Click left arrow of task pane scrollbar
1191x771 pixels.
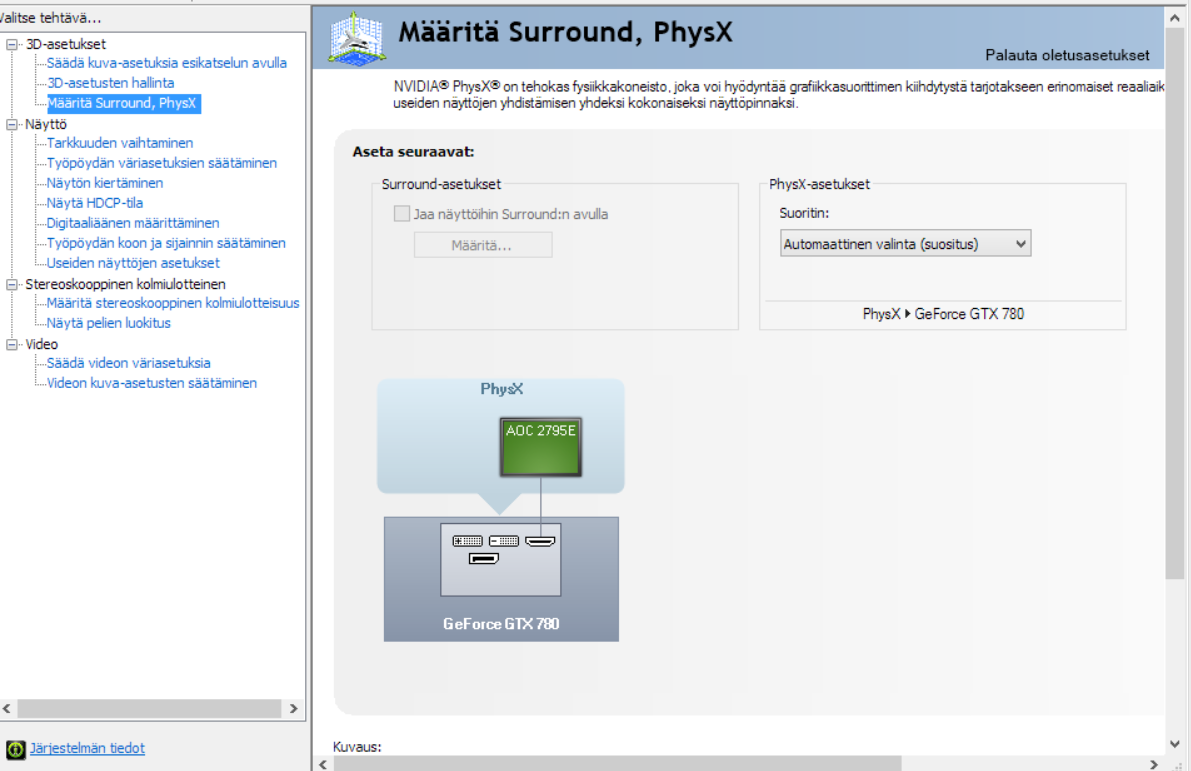[7, 709]
